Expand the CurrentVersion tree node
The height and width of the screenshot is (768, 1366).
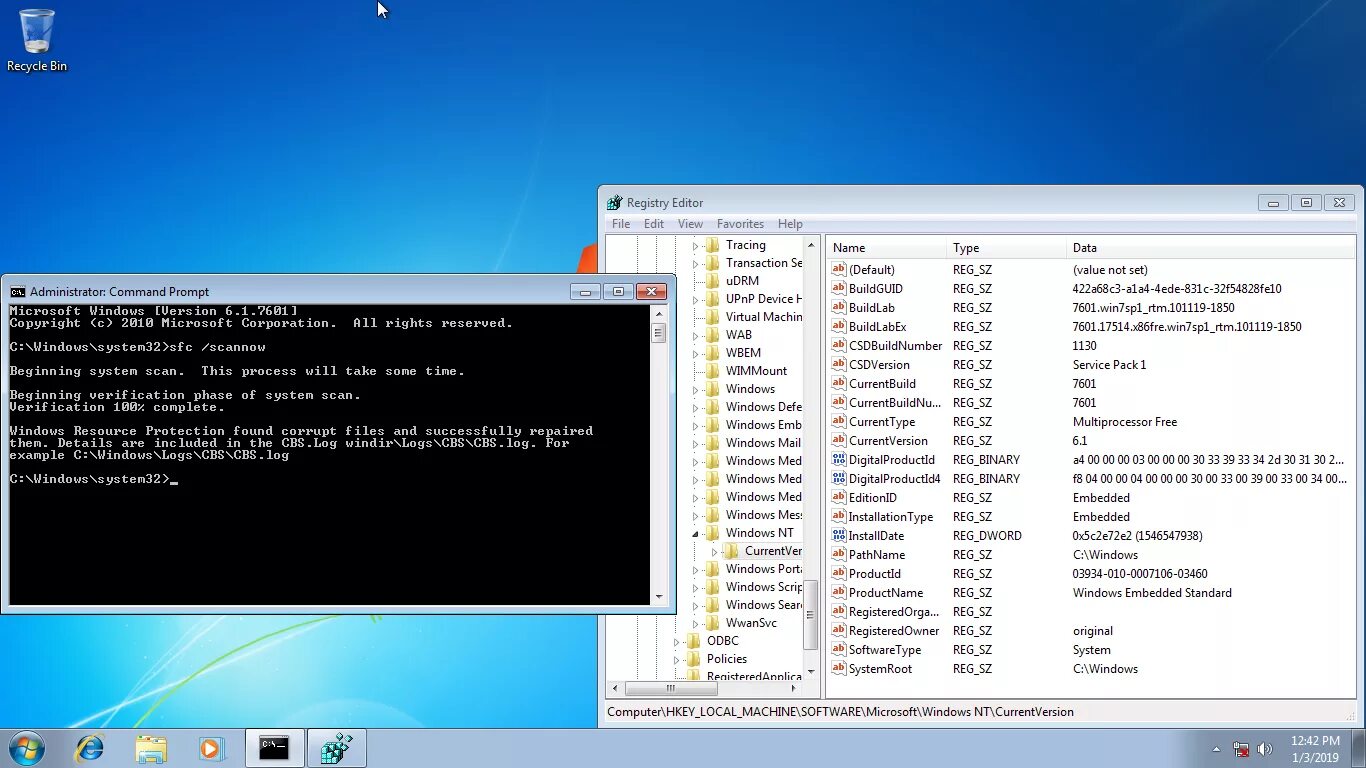pos(715,552)
